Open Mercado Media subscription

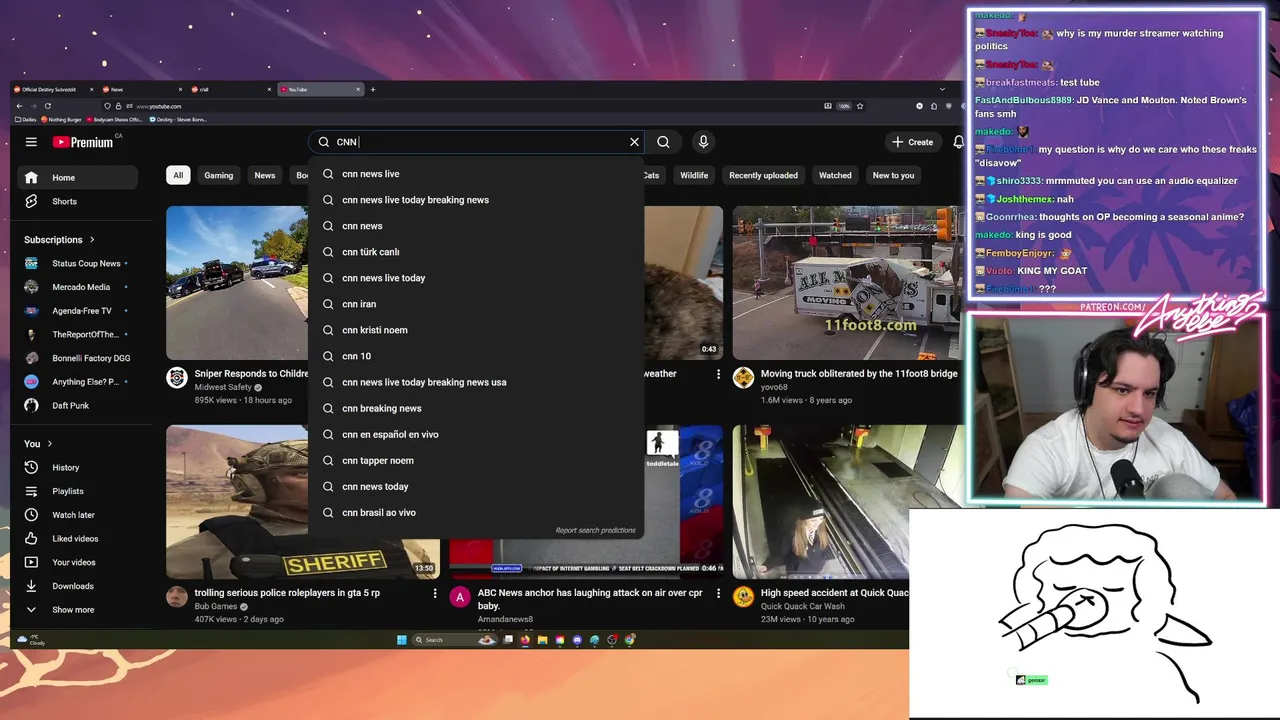click(76, 287)
